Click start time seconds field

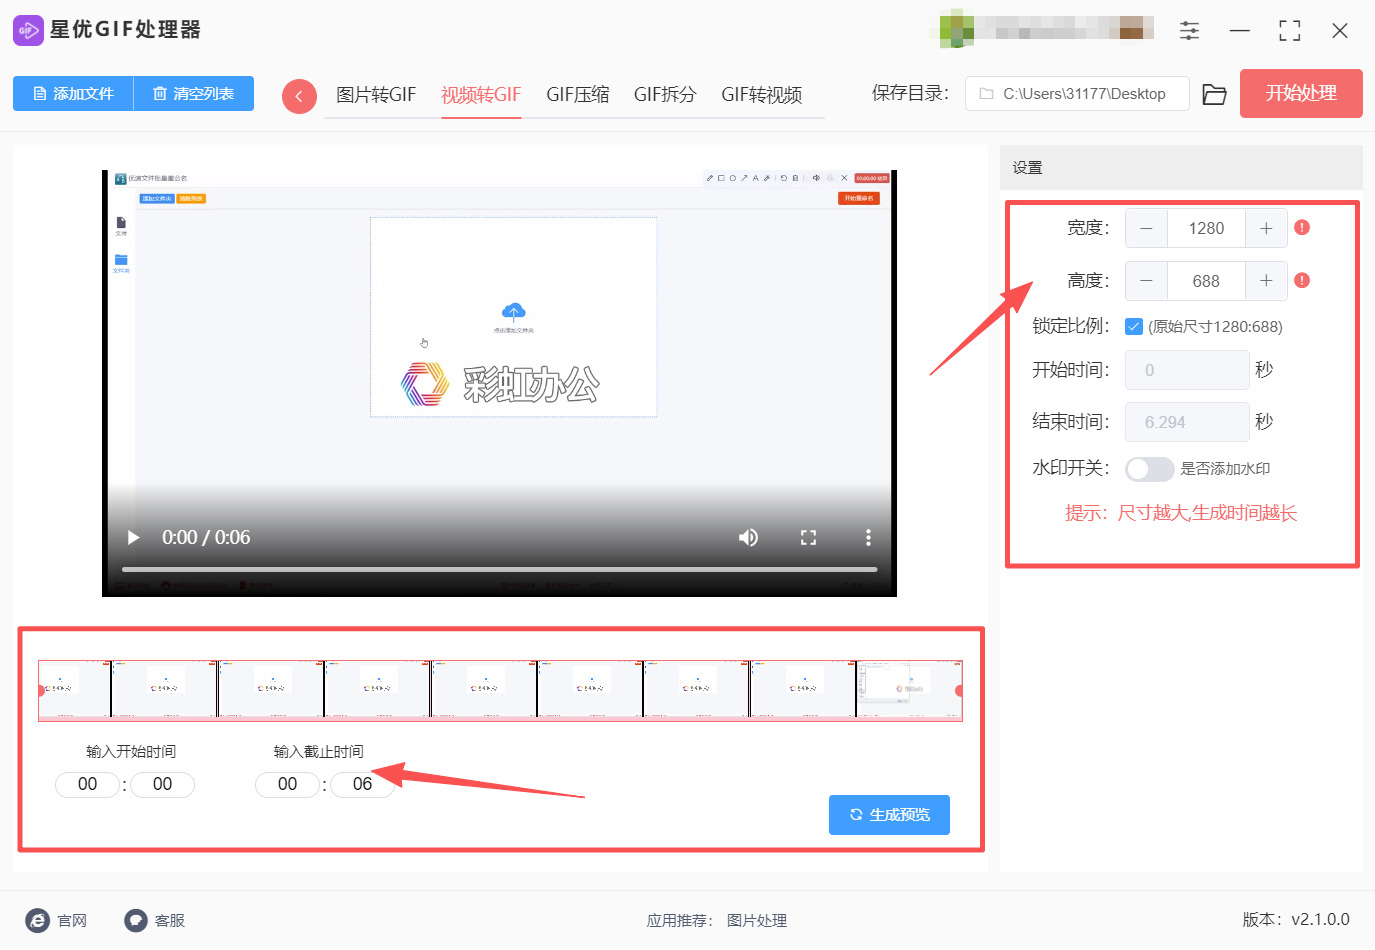tap(162, 785)
